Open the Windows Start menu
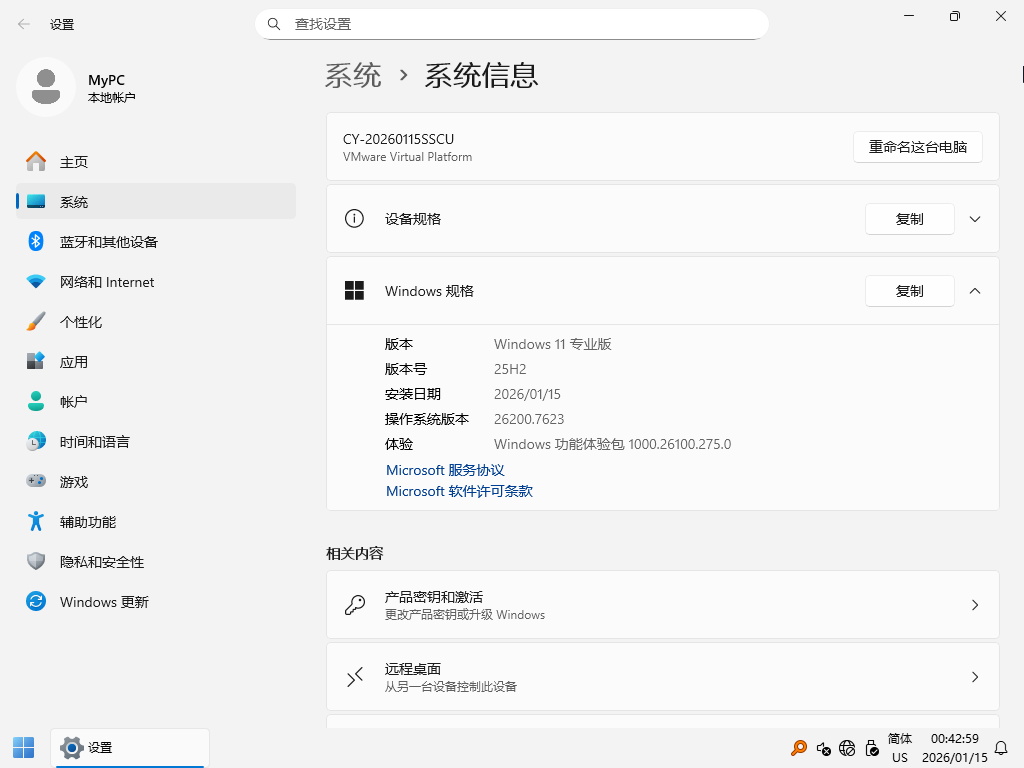The image size is (1024, 768). 23,747
